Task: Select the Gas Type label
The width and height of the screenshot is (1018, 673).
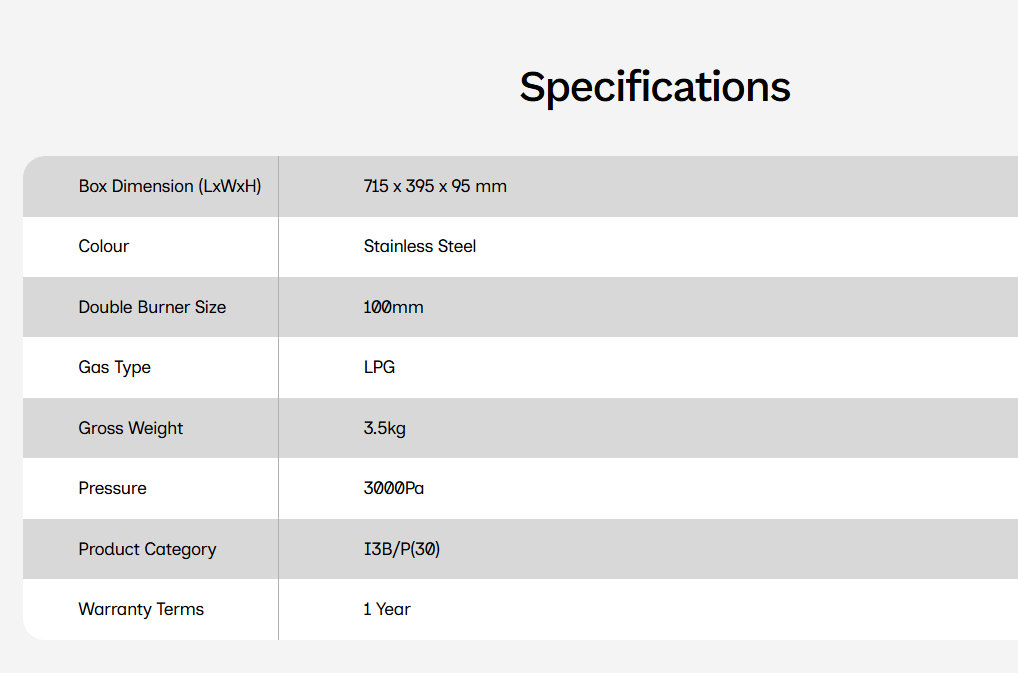Action: point(114,368)
